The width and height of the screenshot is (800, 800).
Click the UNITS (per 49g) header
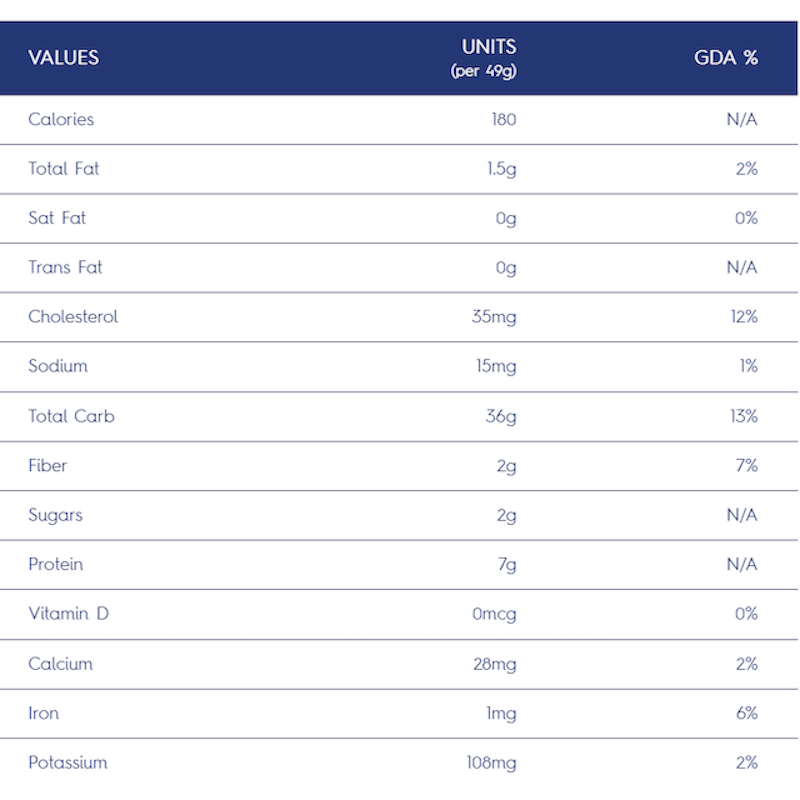(x=483, y=58)
